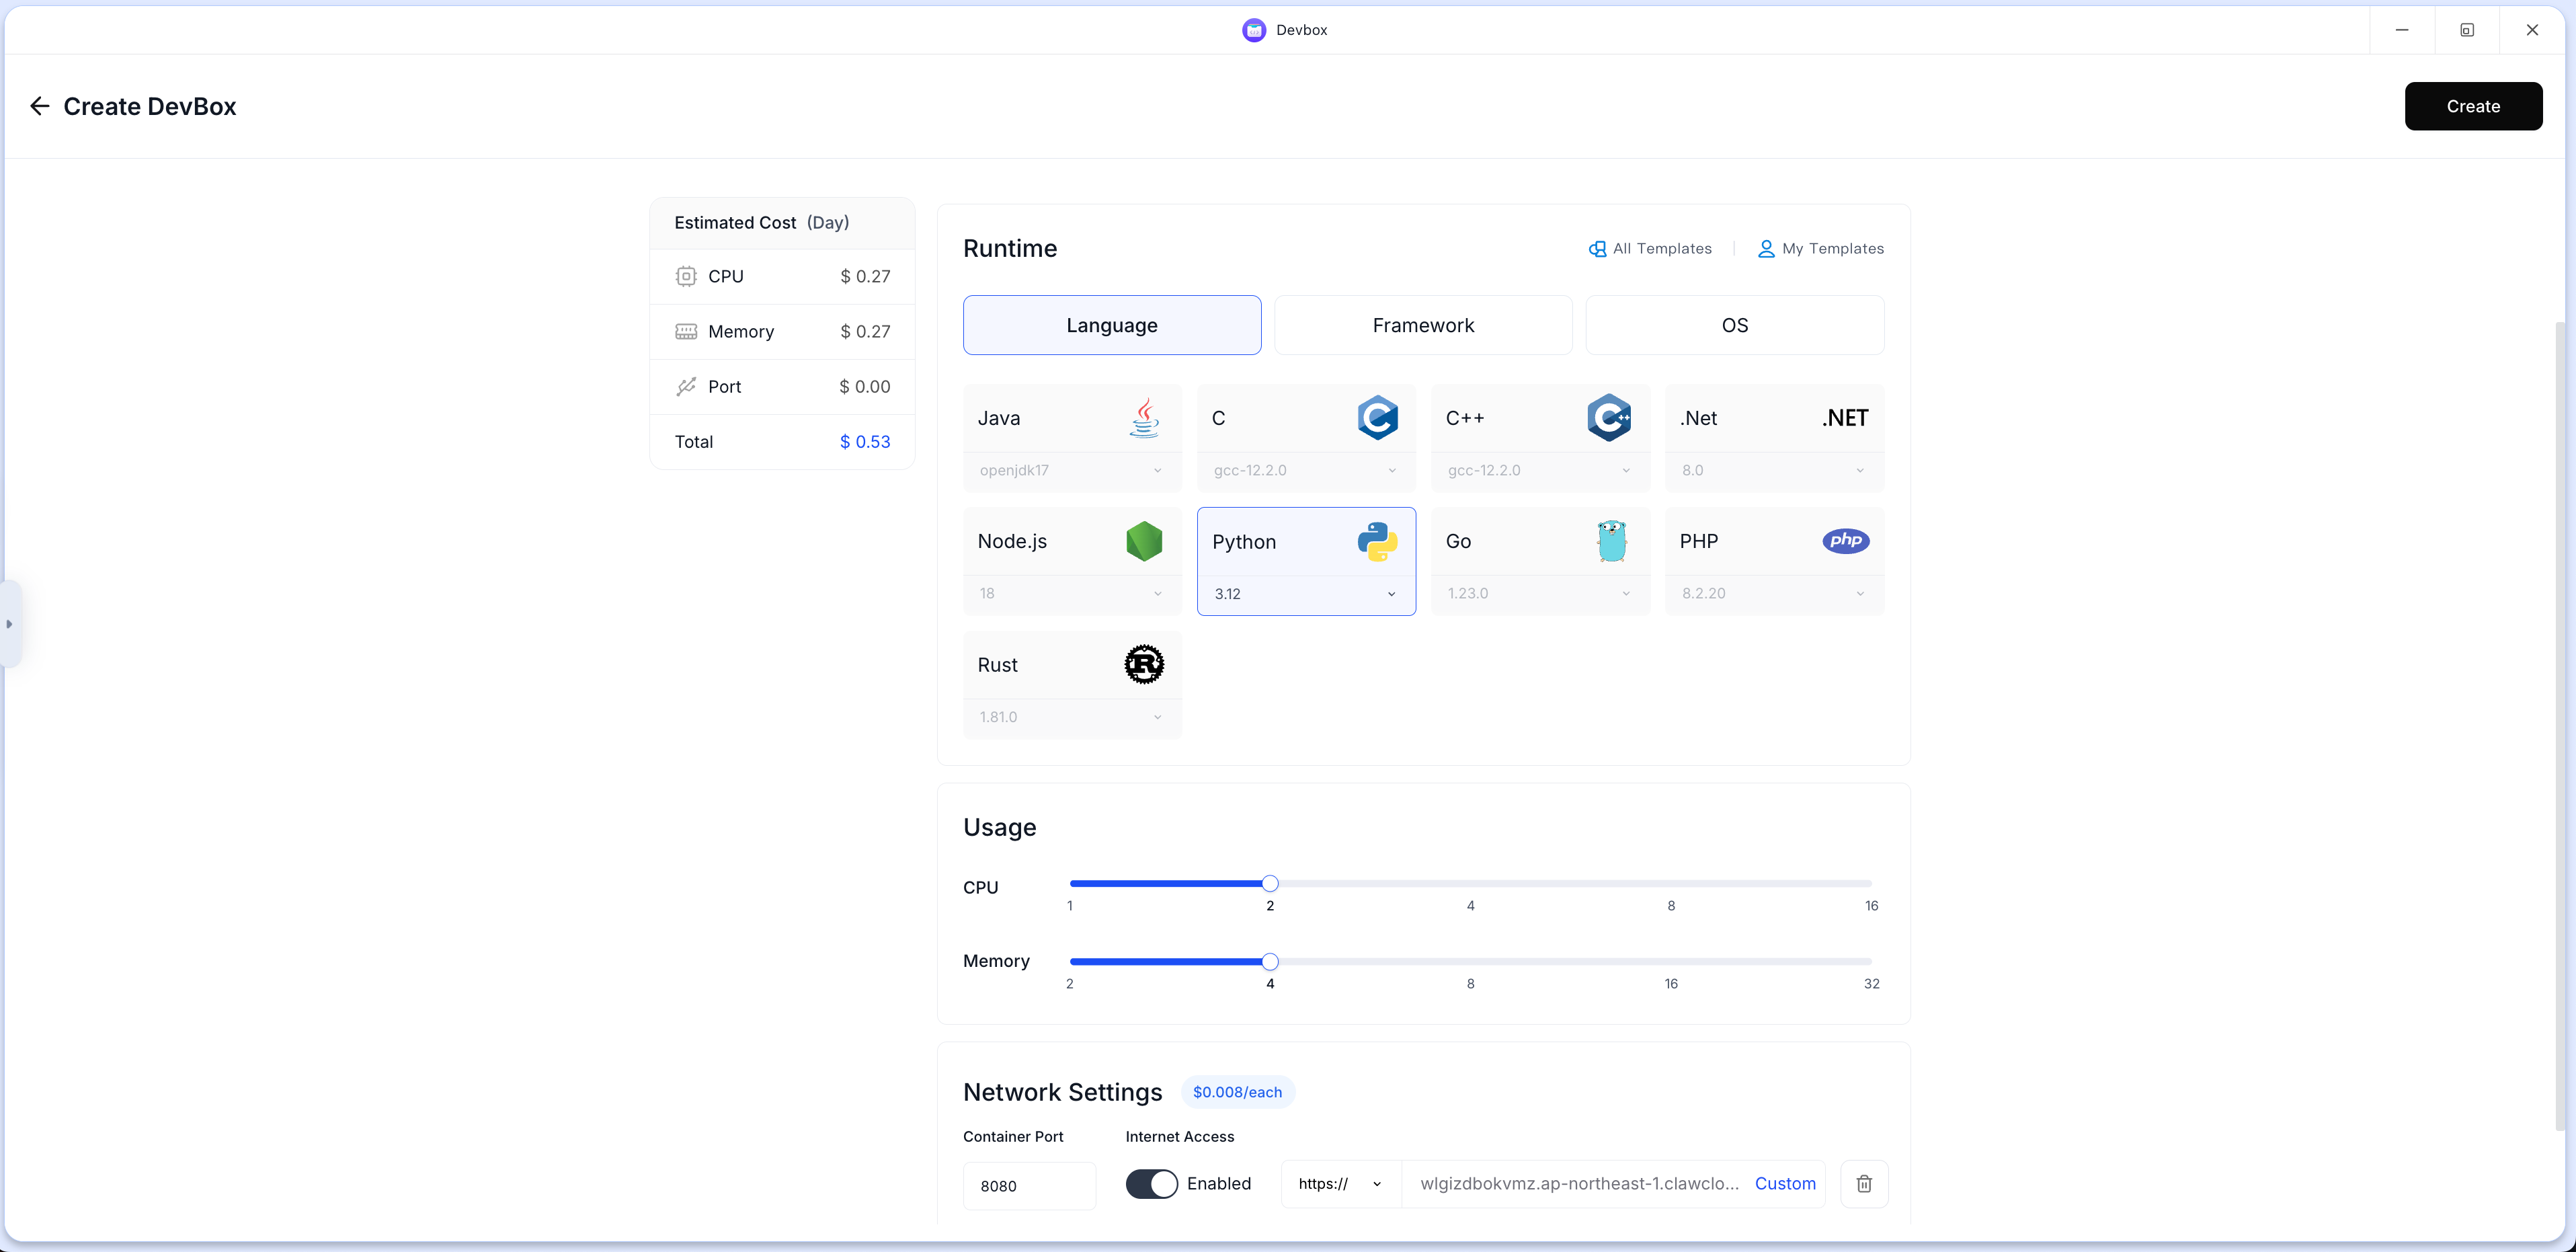Click the Container Port 8080 field

click(1029, 1186)
